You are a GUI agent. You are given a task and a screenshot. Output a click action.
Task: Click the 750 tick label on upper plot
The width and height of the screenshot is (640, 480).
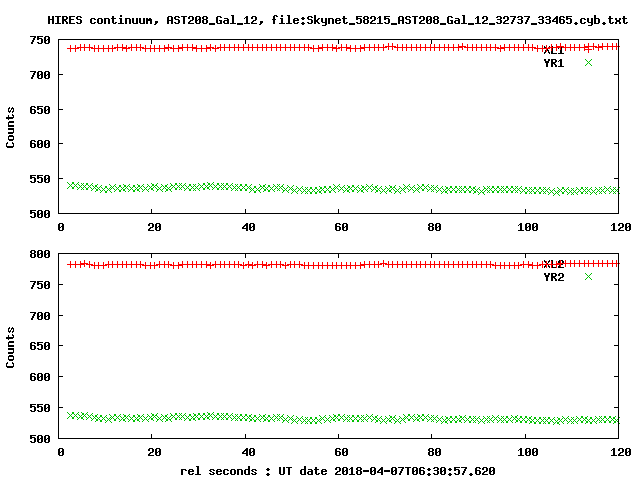[40, 40]
